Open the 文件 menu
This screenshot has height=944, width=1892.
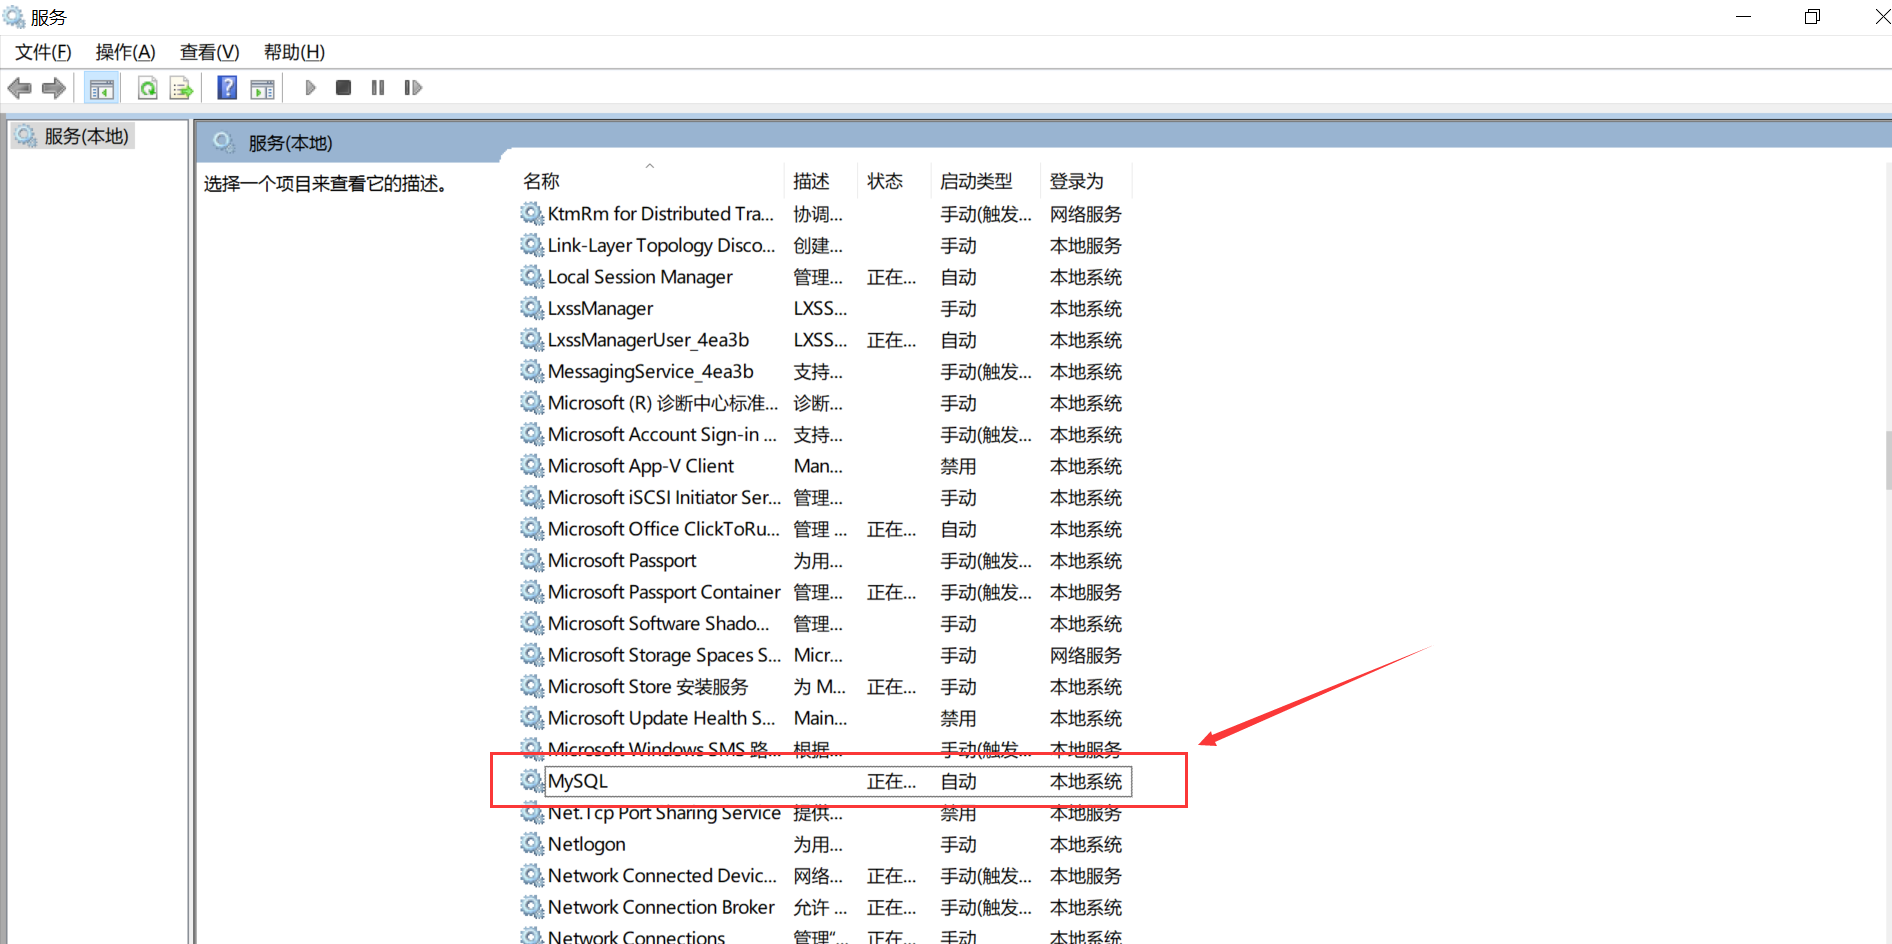[41, 51]
